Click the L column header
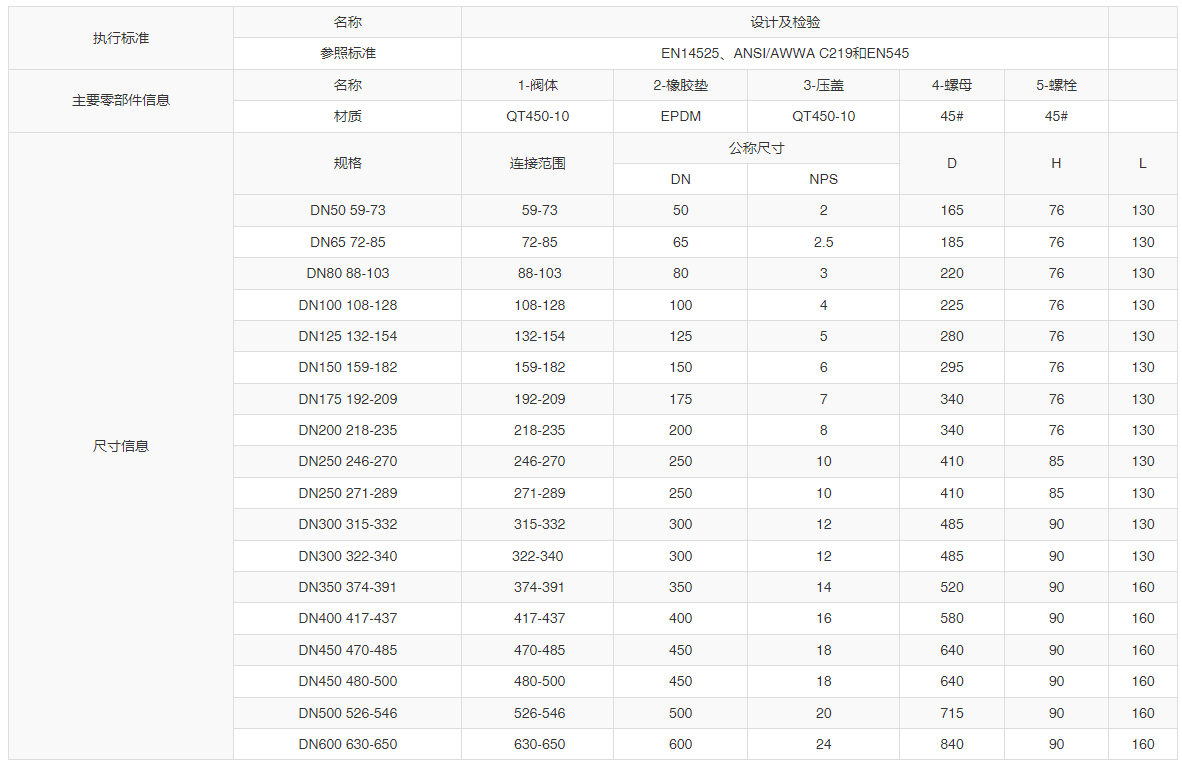Screen dimensions: 1182x766 1142,163
